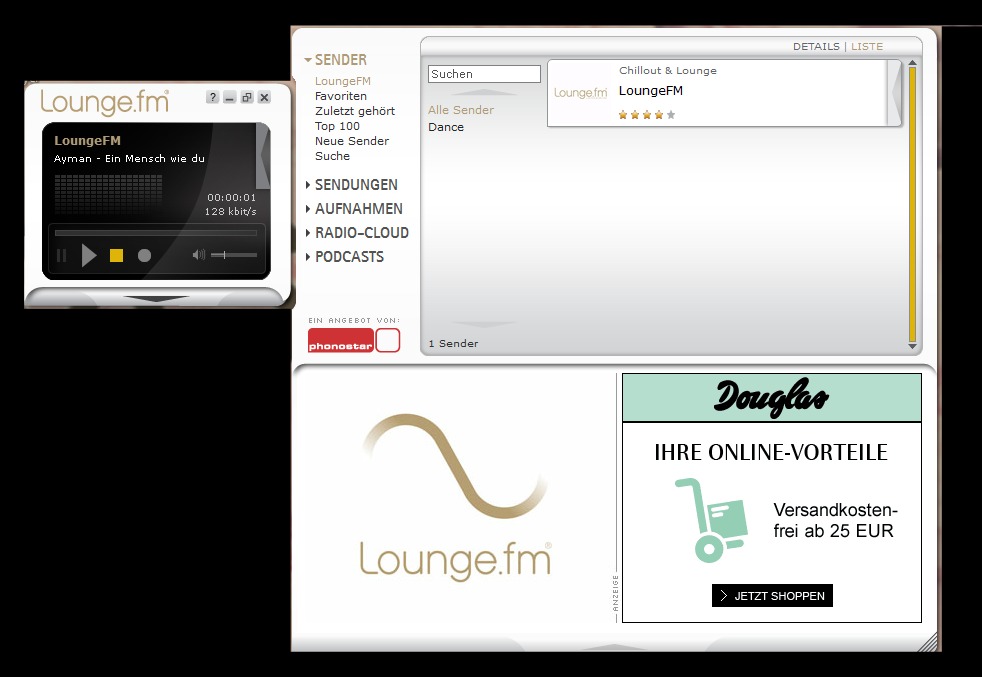
Task: Switch to LISTE view
Action: click(867, 46)
